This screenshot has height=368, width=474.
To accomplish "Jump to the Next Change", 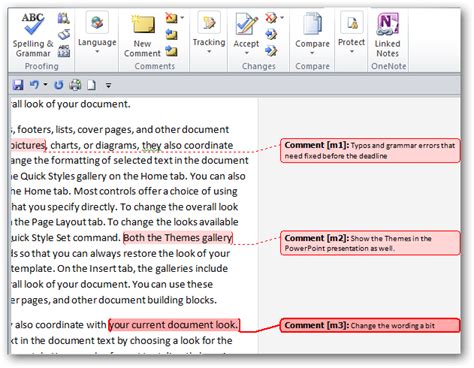I will pos(271,51).
